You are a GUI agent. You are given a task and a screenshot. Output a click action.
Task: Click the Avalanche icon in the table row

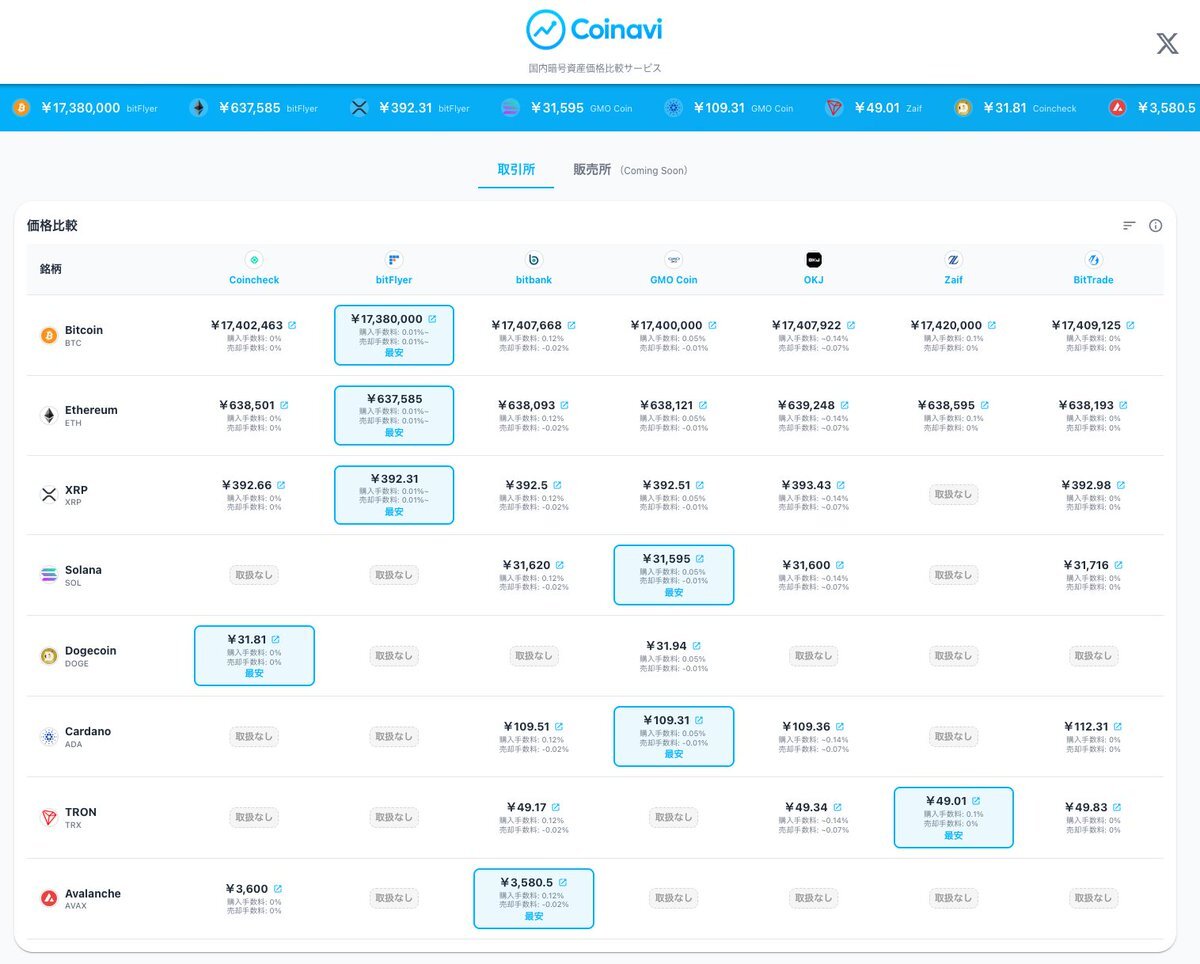[48, 899]
